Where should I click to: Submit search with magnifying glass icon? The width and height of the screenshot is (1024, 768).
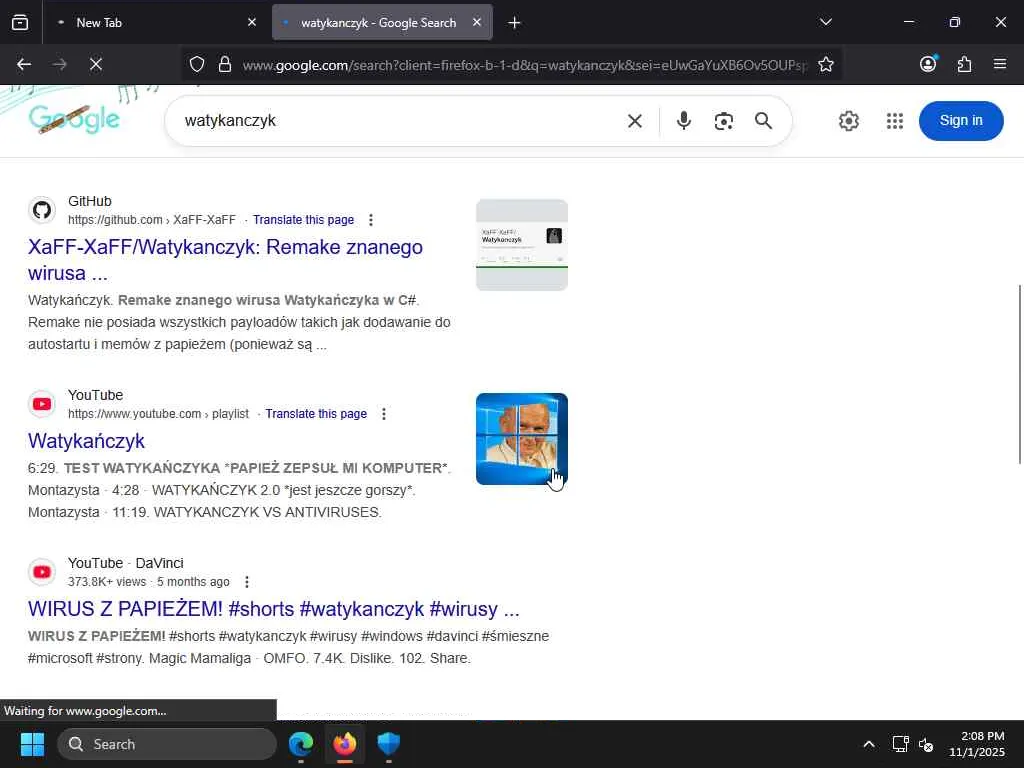pos(763,121)
